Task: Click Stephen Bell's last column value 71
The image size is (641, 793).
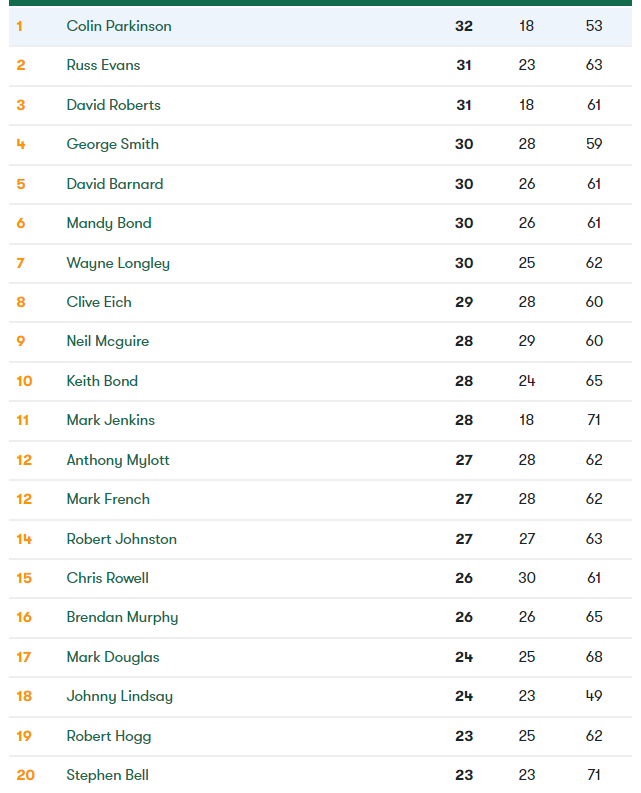Action: point(594,775)
